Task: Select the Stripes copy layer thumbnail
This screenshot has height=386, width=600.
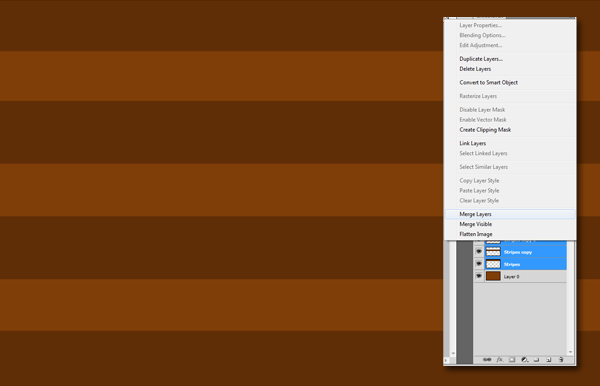Action: coord(493,252)
